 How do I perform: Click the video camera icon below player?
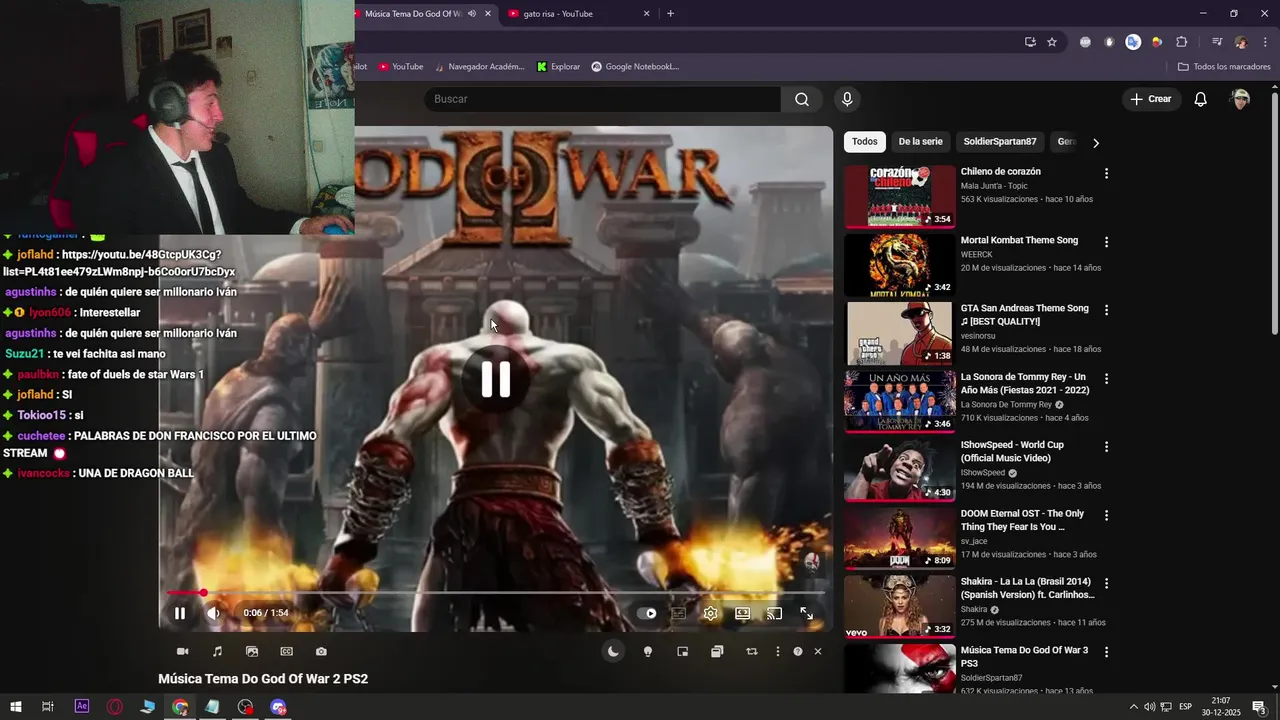coord(182,651)
